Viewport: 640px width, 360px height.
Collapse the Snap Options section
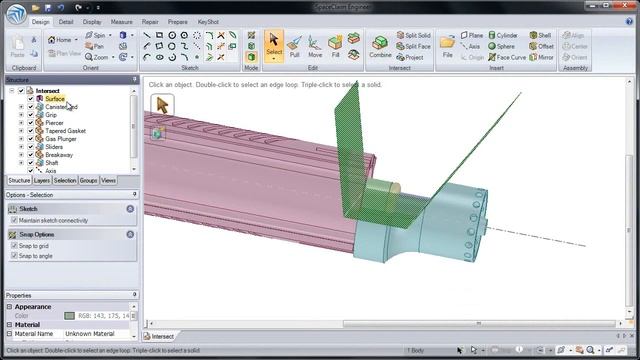pyautogui.click(x=130, y=235)
